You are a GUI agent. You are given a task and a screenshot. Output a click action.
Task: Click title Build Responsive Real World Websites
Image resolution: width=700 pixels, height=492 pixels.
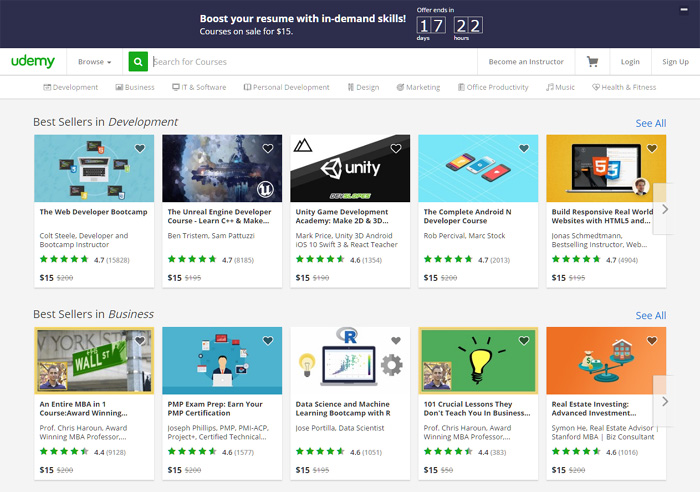pos(602,217)
